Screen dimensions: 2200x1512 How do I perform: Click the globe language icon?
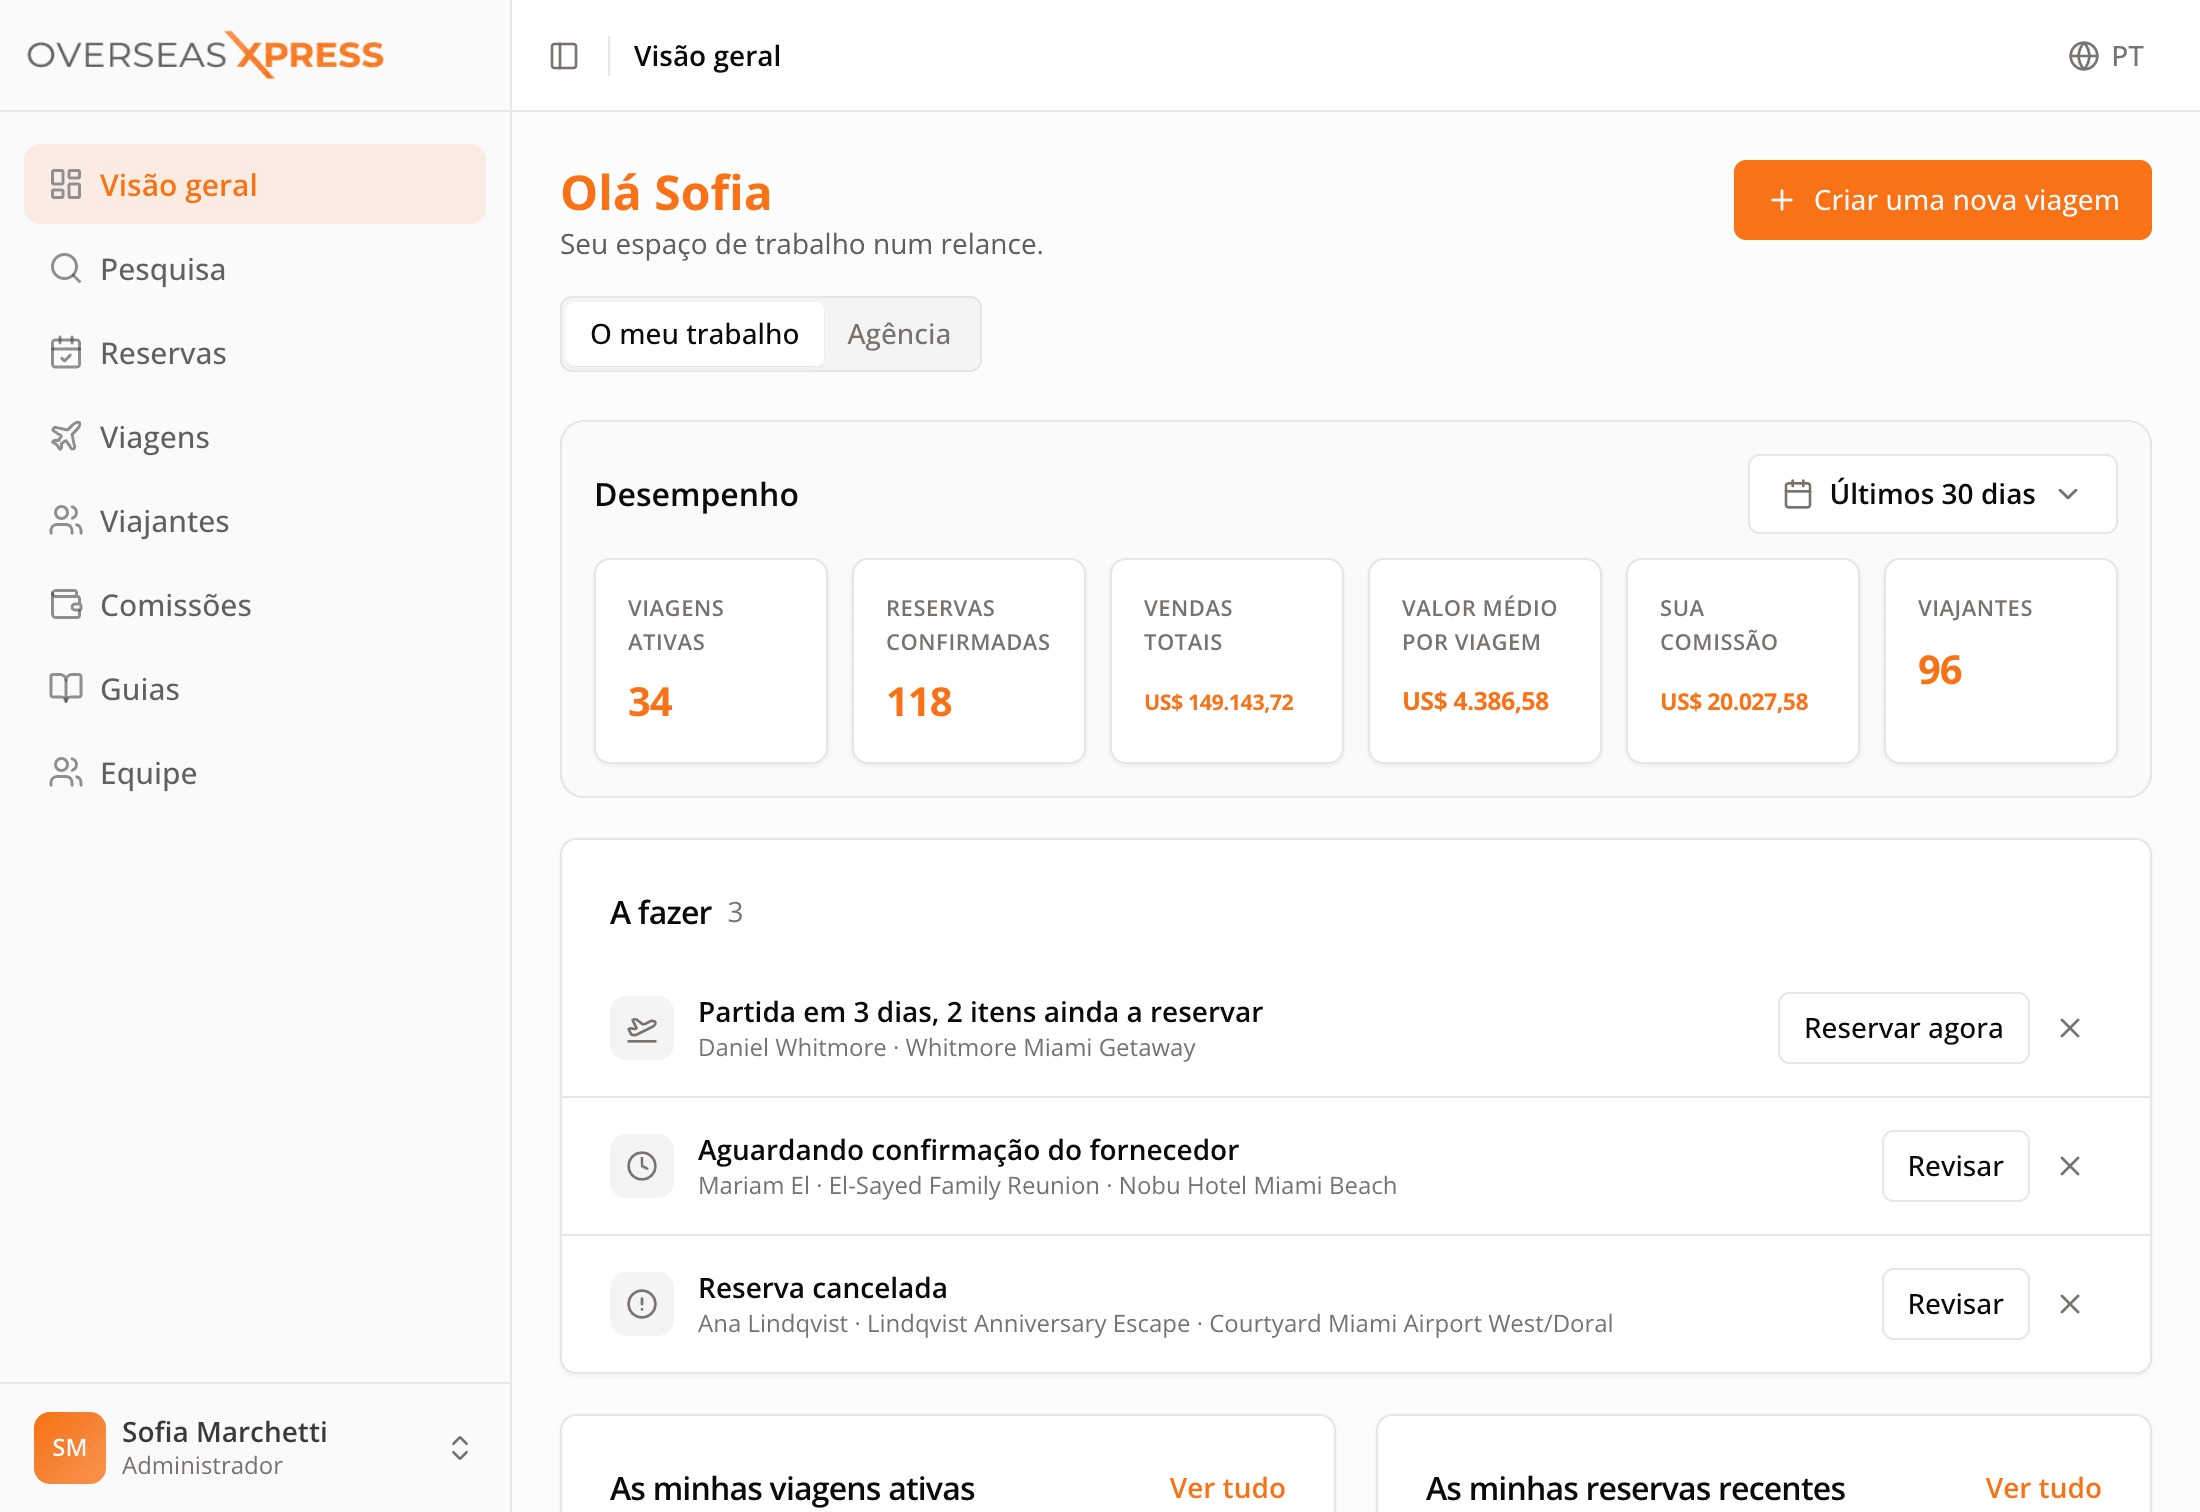tap(2083, 56)
